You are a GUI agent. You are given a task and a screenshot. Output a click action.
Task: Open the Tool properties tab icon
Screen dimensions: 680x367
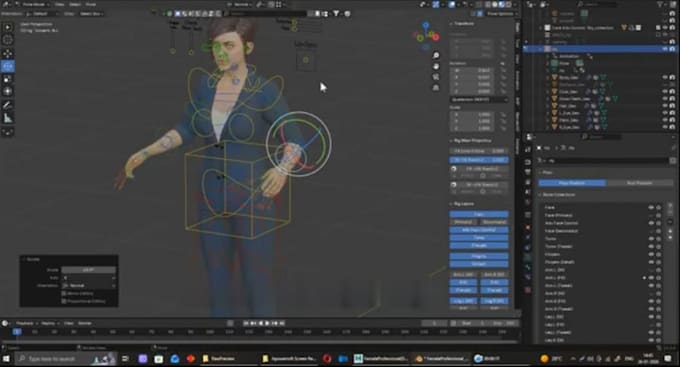click(x=528, y=150)
